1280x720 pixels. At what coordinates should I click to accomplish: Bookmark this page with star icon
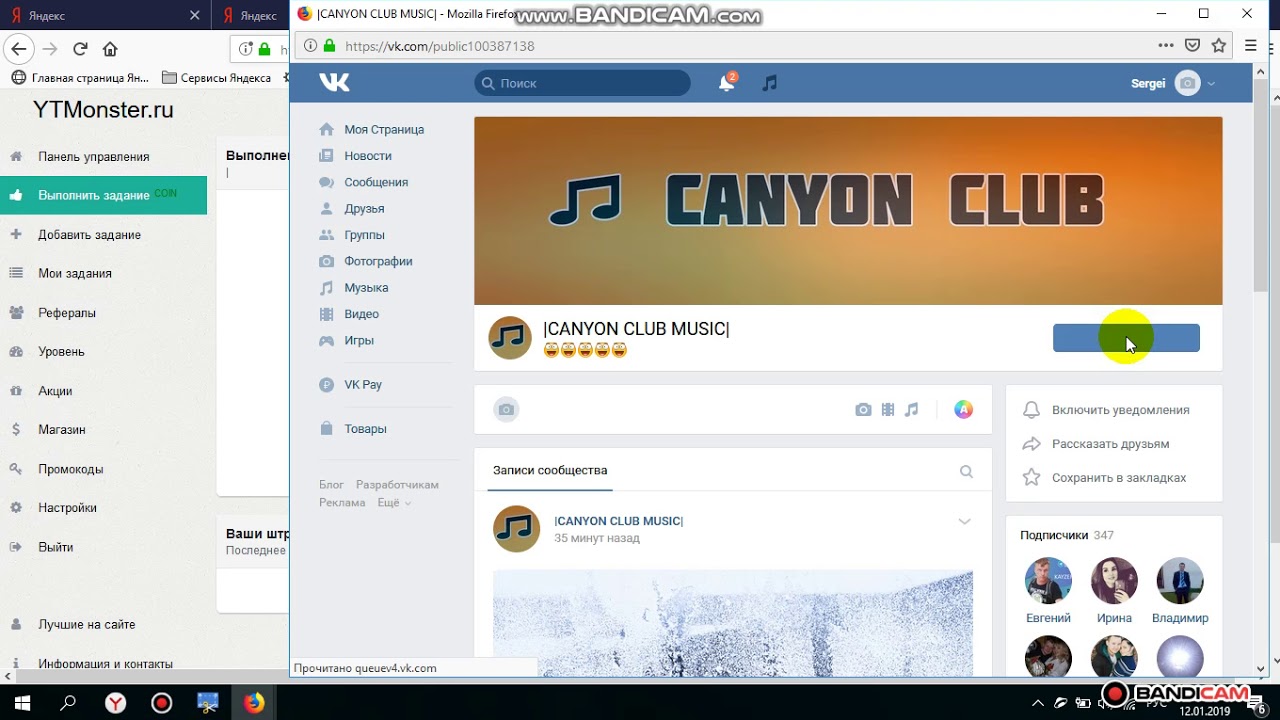coord(1218,45)
